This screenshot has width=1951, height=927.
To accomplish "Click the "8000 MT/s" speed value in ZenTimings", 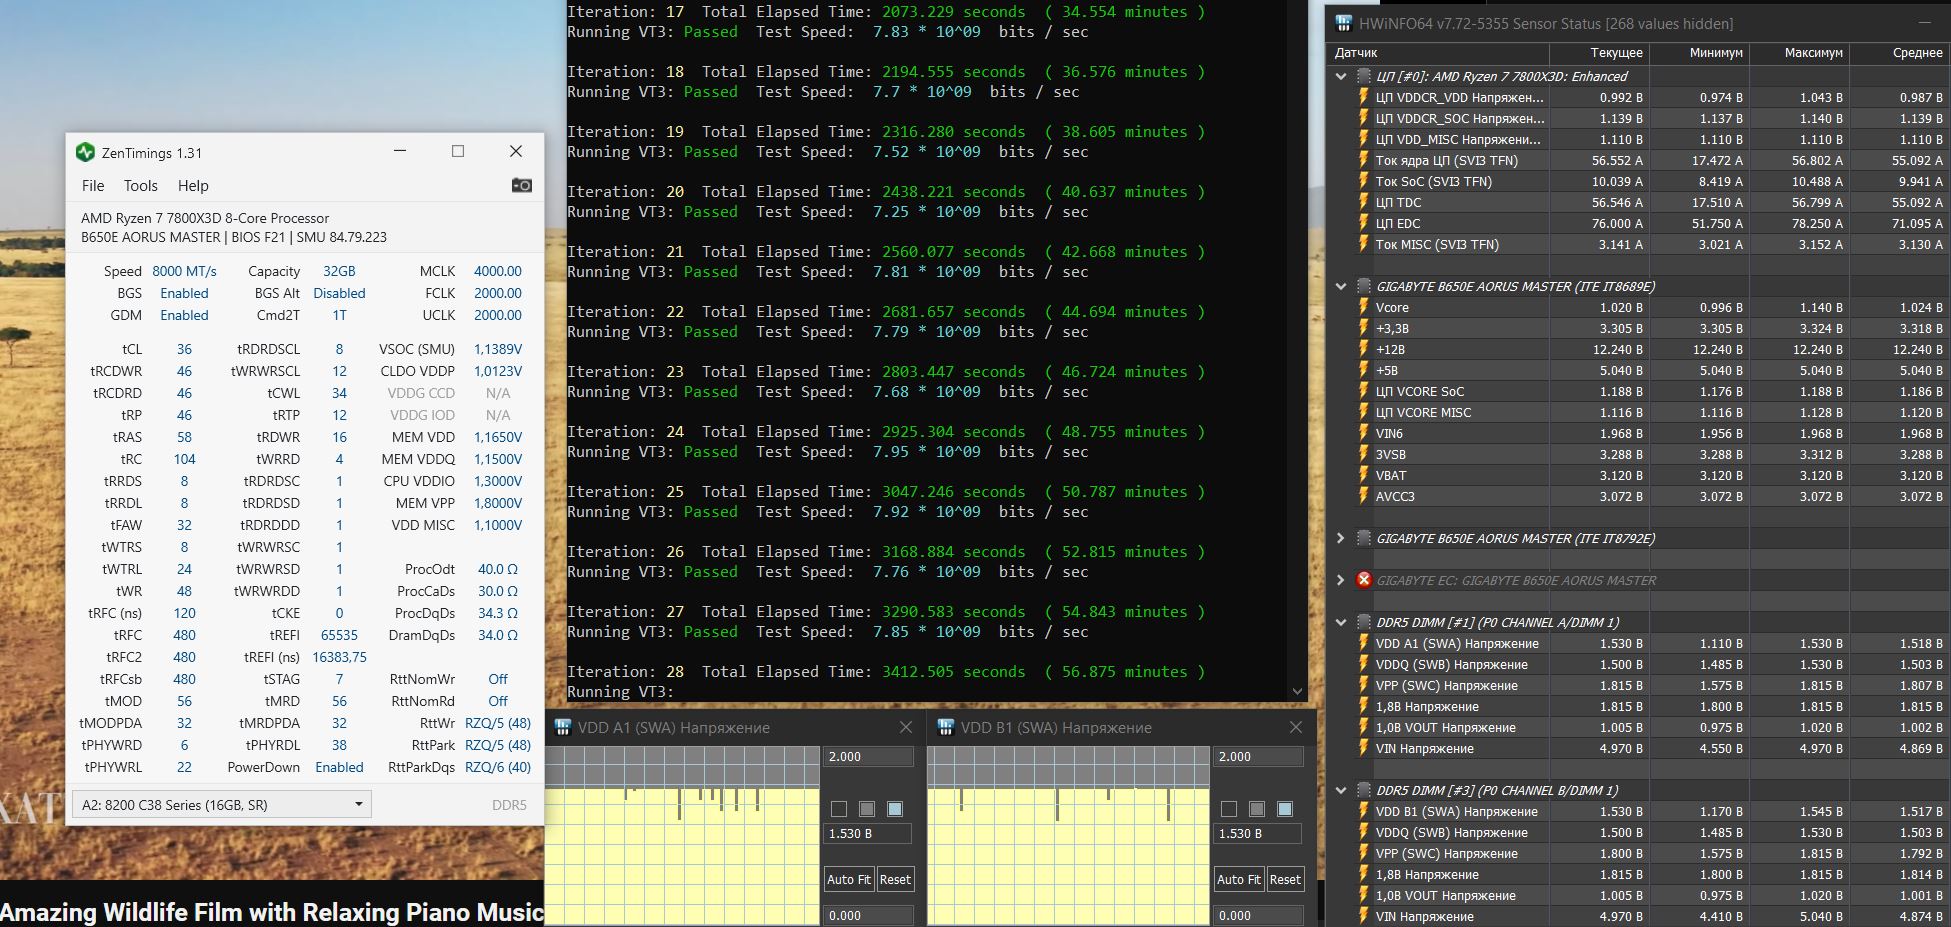I will point(184,271).
